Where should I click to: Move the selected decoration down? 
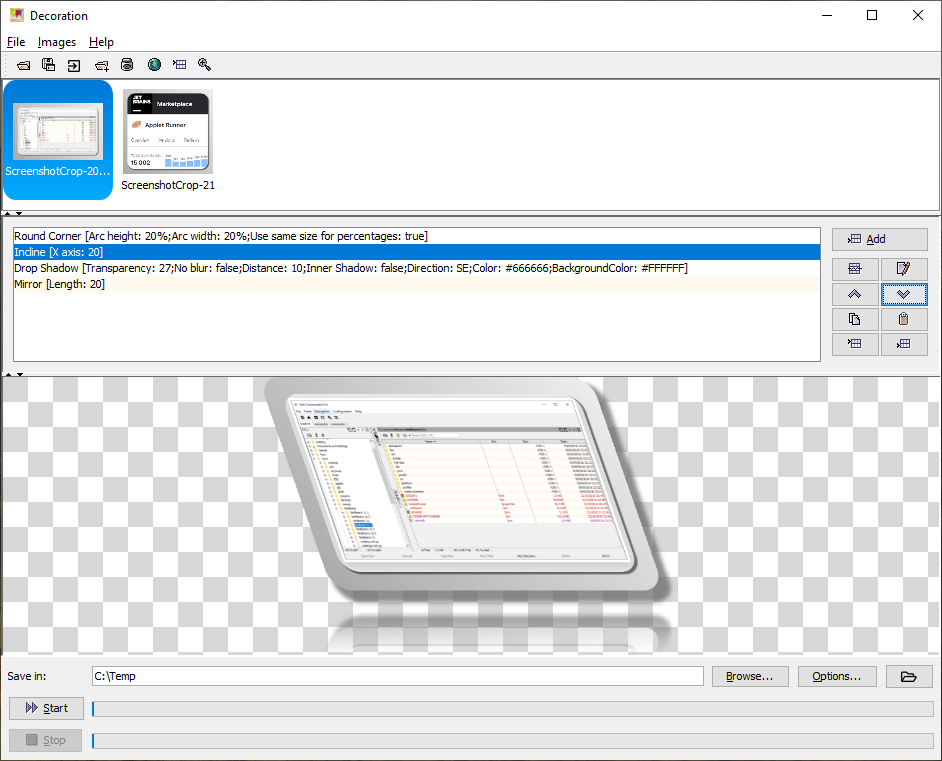(904, 294)
